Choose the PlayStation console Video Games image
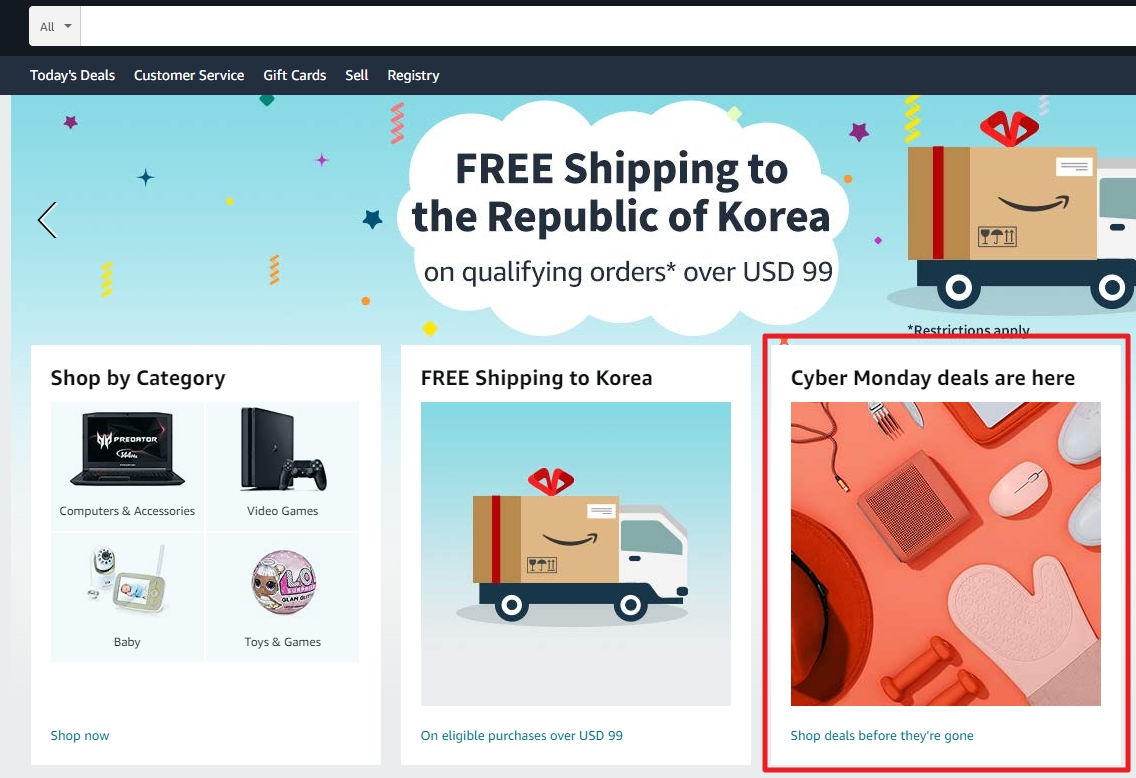This screenshot has height=778, width=1136. [x=283, y=449]
